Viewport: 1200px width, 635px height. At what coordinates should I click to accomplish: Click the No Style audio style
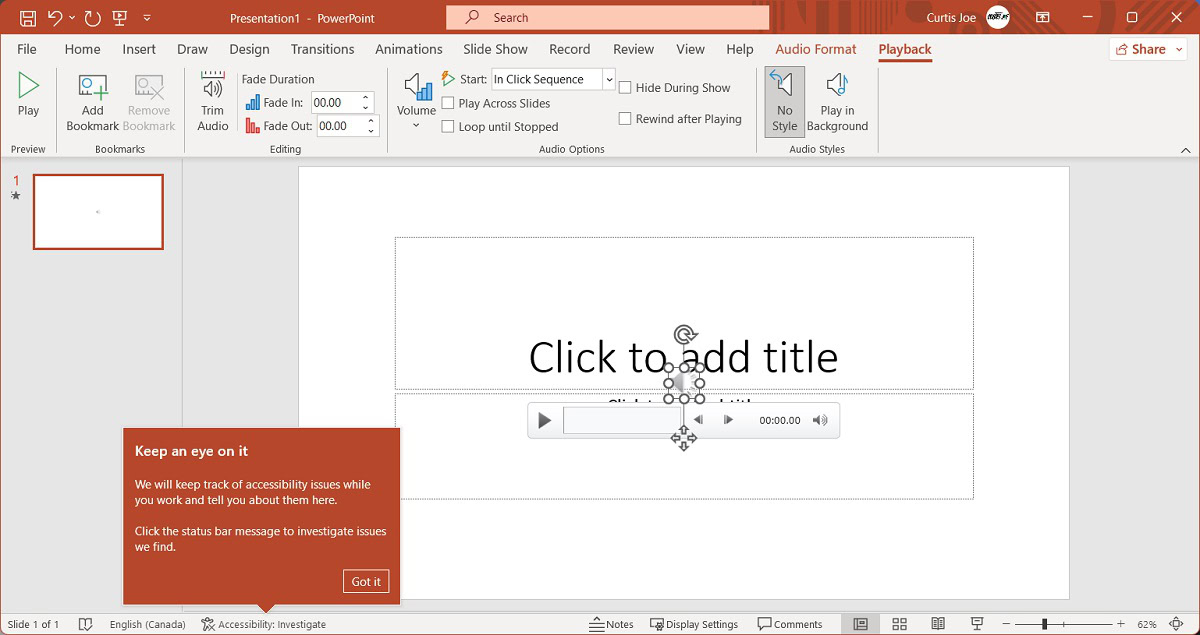tap(784, 101)
